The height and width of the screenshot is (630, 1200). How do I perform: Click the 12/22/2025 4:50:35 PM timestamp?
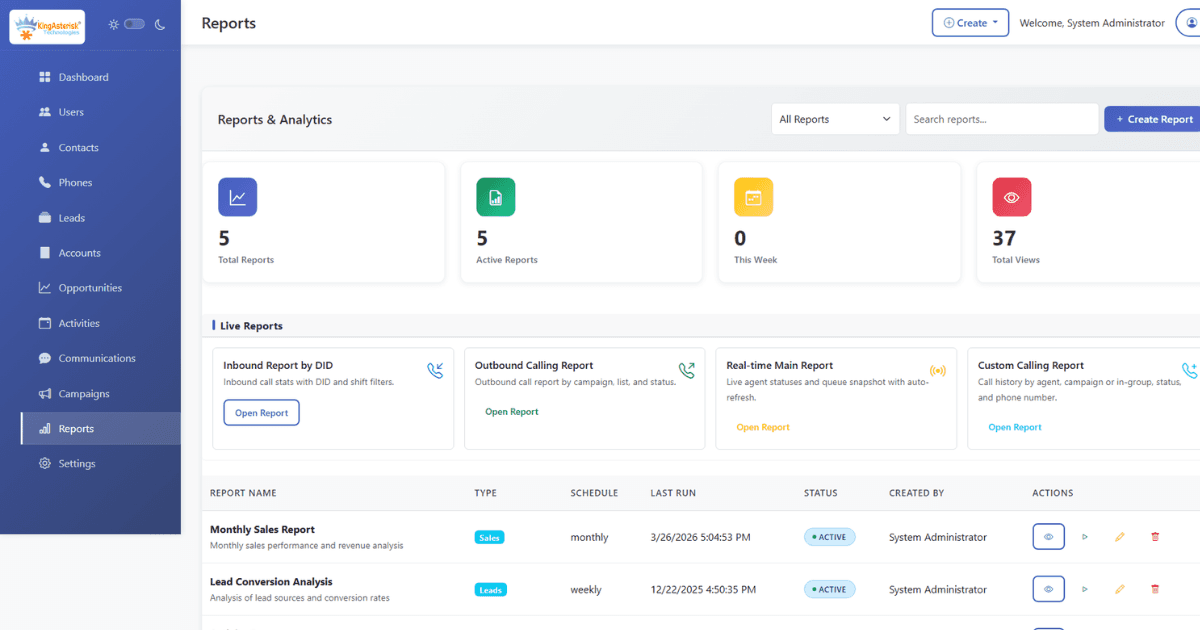[703, 590]
